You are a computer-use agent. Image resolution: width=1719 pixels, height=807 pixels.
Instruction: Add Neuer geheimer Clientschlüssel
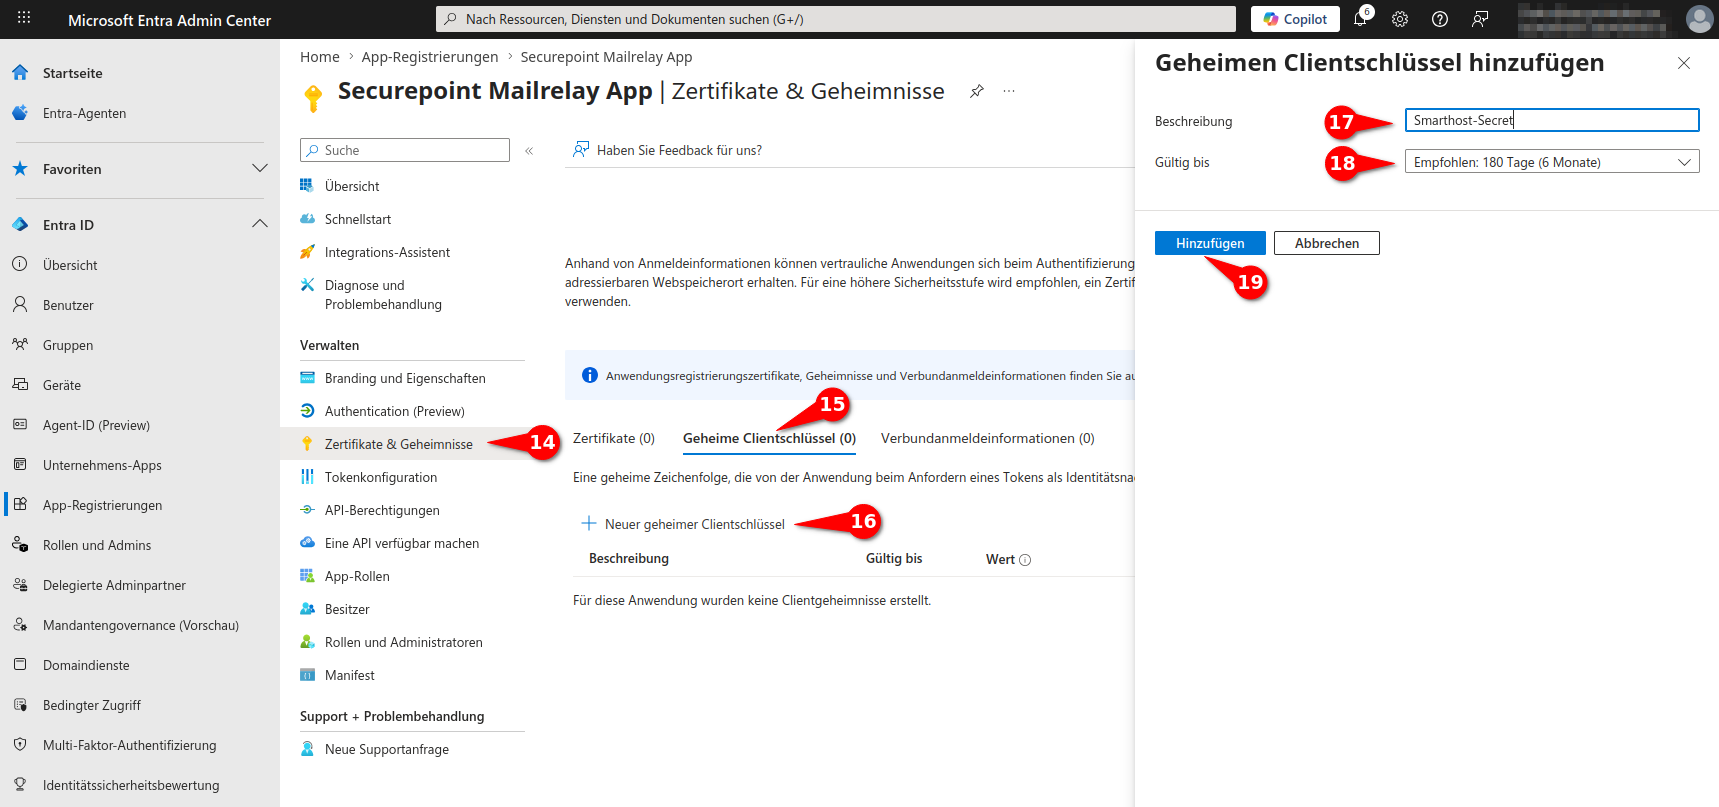coord(684,524)
